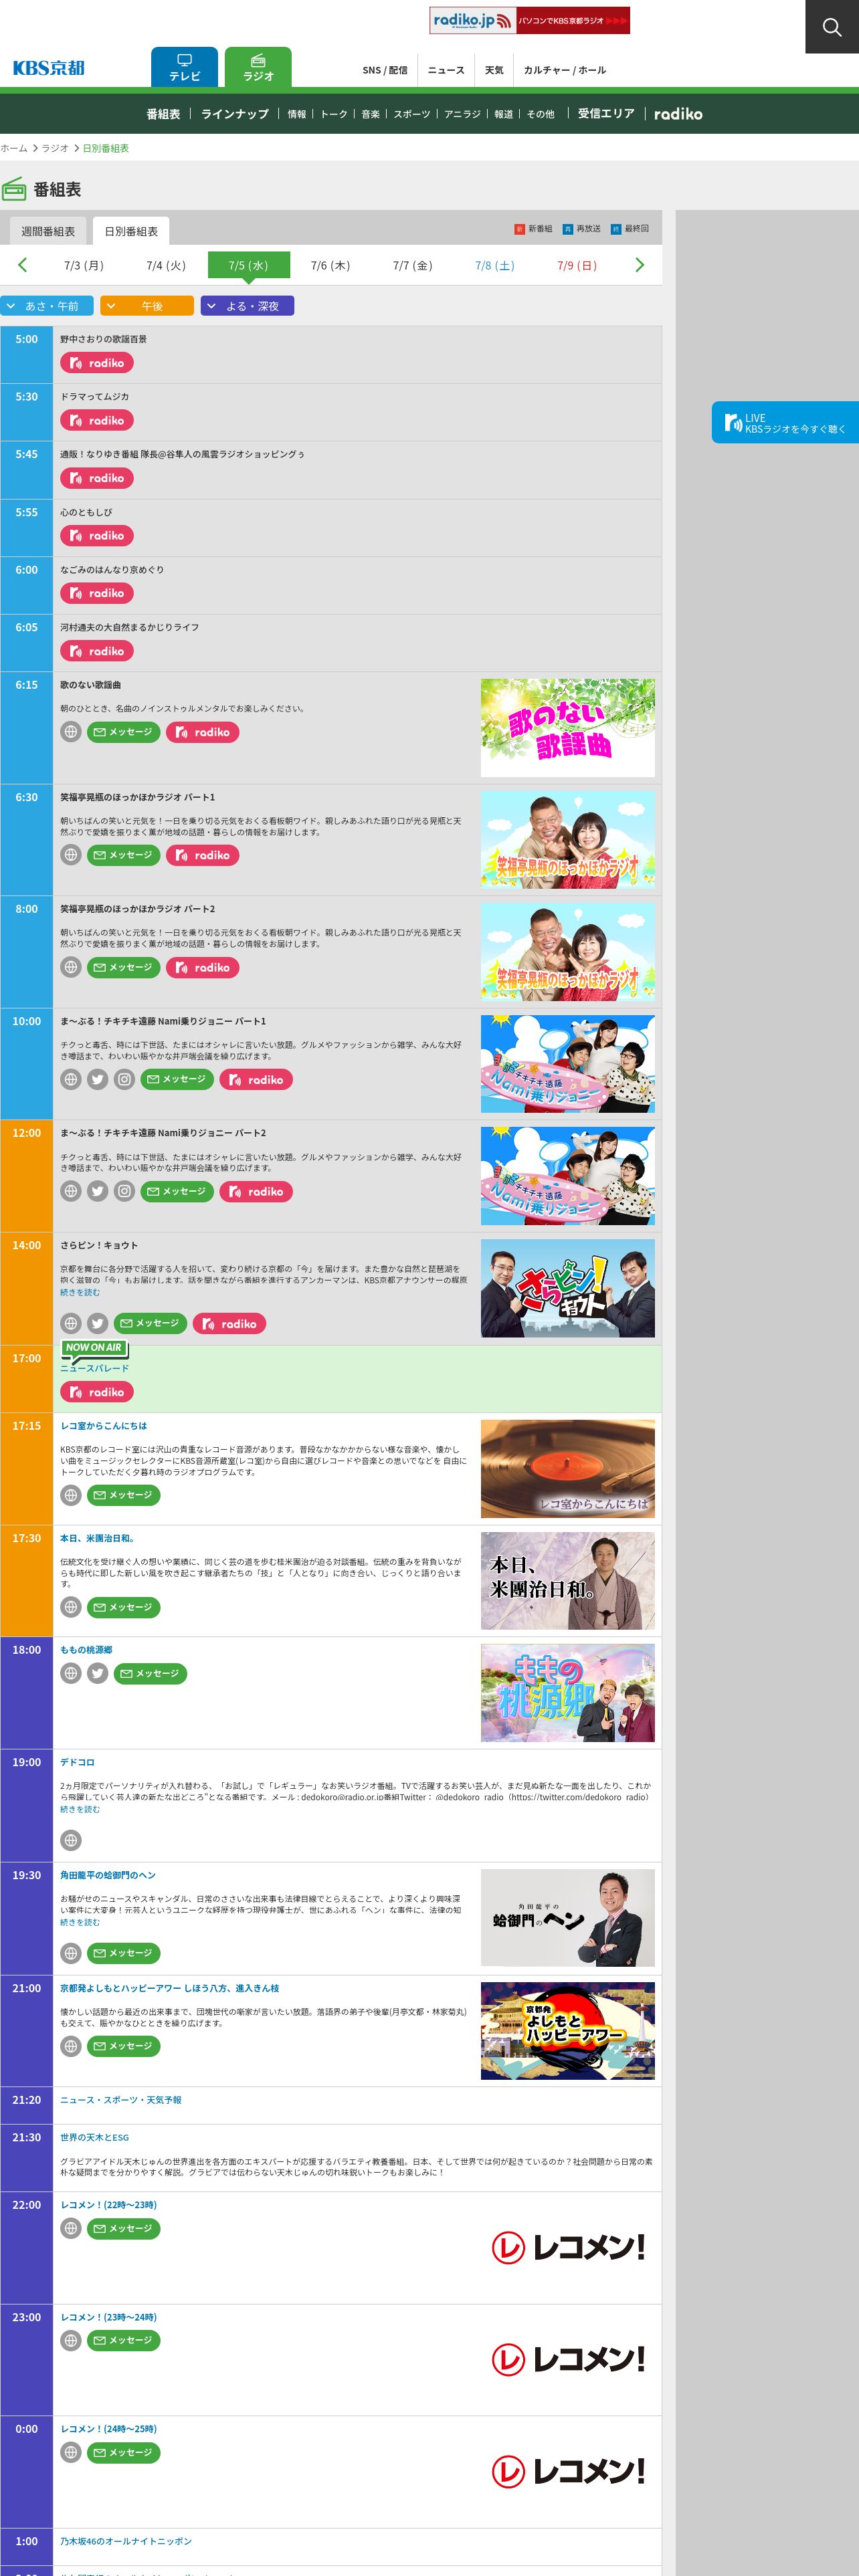This screenshot has width=859, height=2576.
Task: Play ニュースパレード on radiko
Action: [x=97, y=1392]
